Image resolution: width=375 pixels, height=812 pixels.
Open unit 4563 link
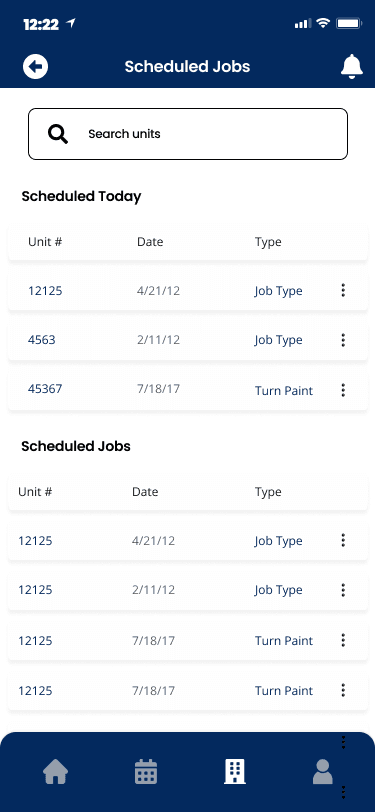tap(41, 340)
